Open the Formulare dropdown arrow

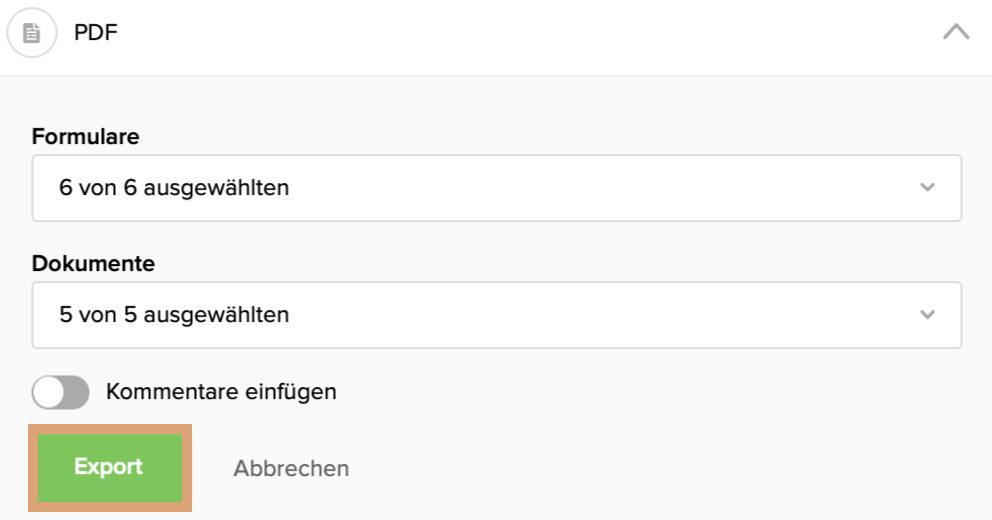coord(927,187)
